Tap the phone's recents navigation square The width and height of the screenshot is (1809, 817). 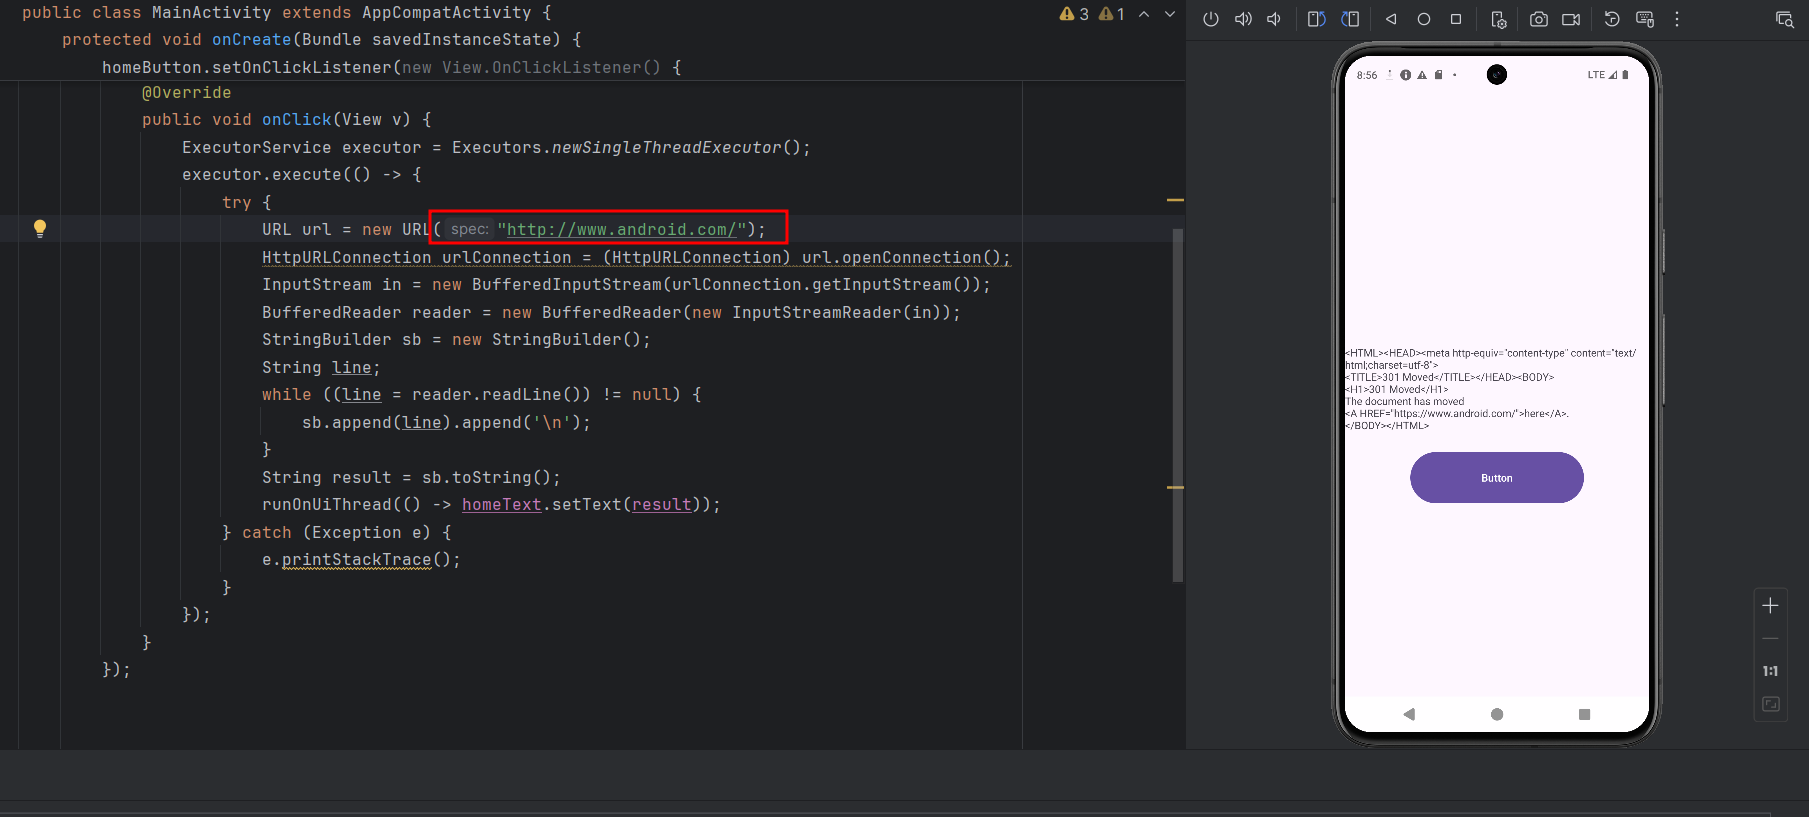pos(1584,714)
